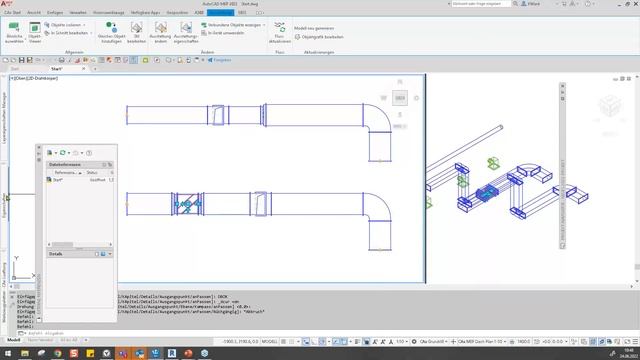The width and height of the screenshot is (640, 360).
Task: Switch to the Modell layout tab
Action: click(x=13, y=340)
